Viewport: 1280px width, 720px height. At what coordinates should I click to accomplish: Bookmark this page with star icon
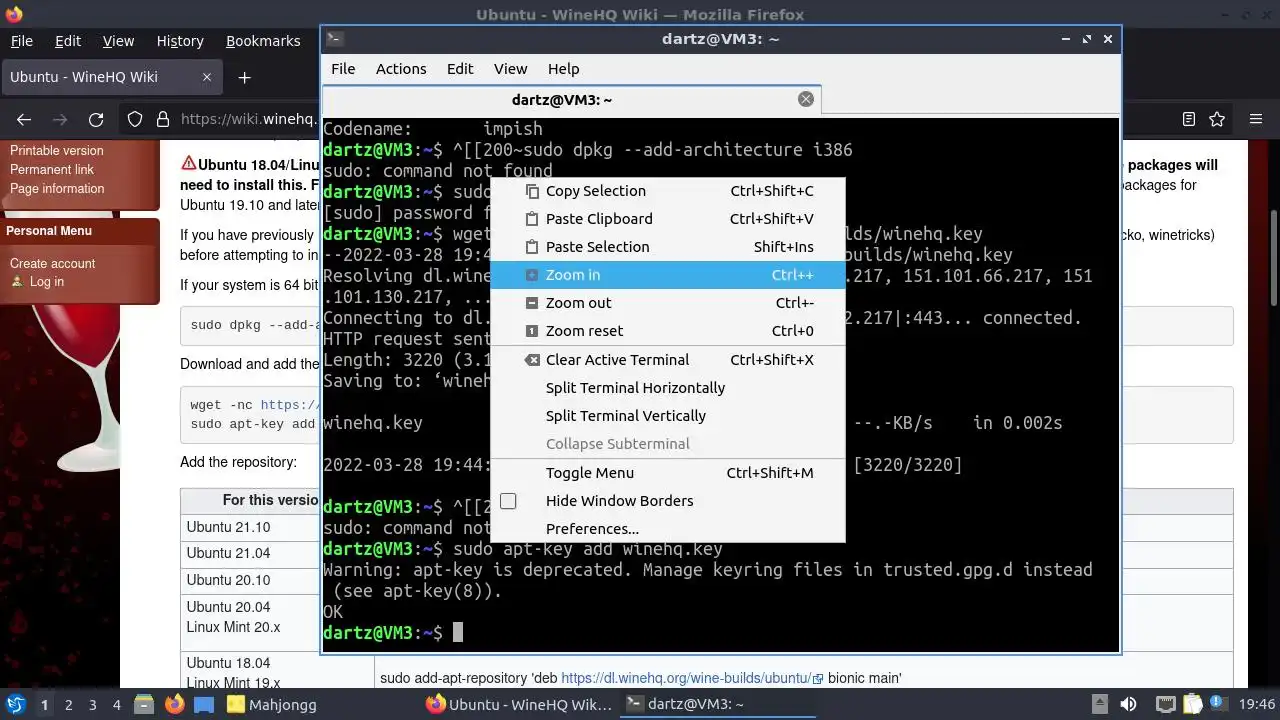(x=1217, y=120)
